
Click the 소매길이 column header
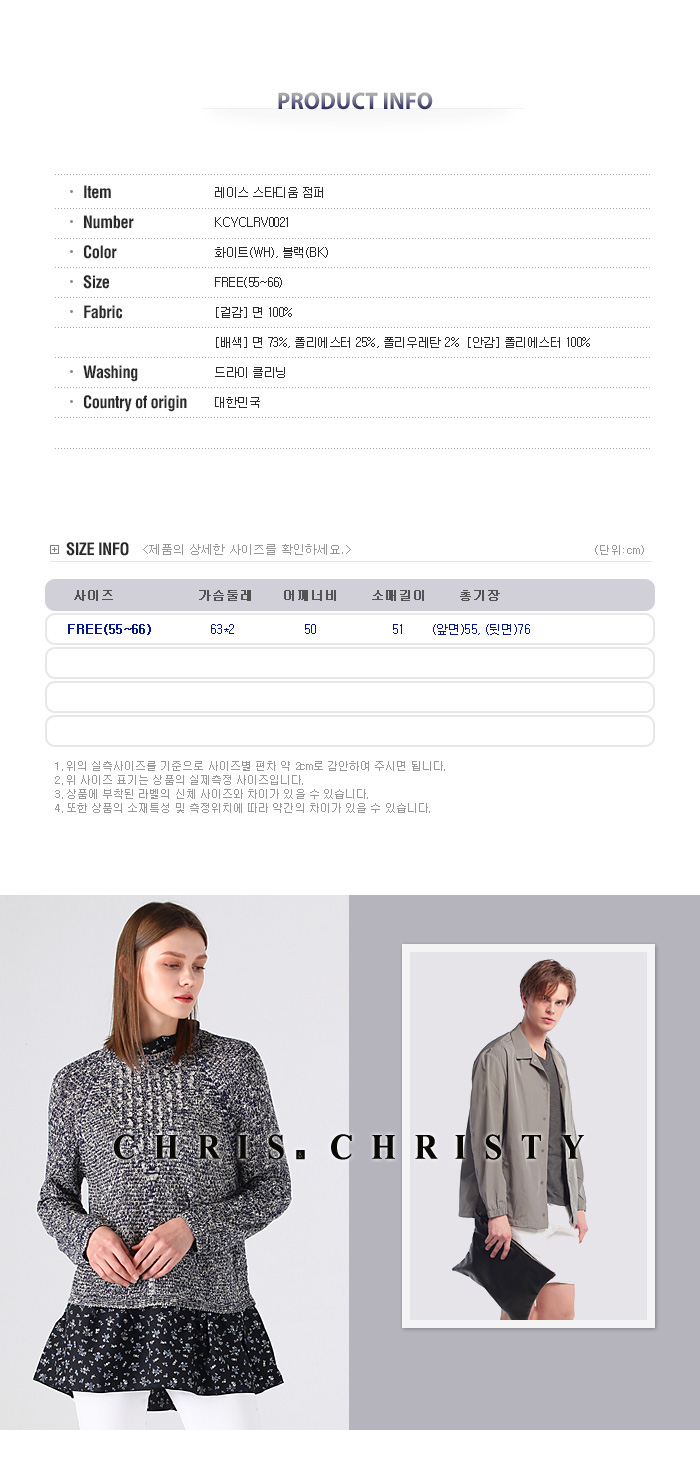398,595
